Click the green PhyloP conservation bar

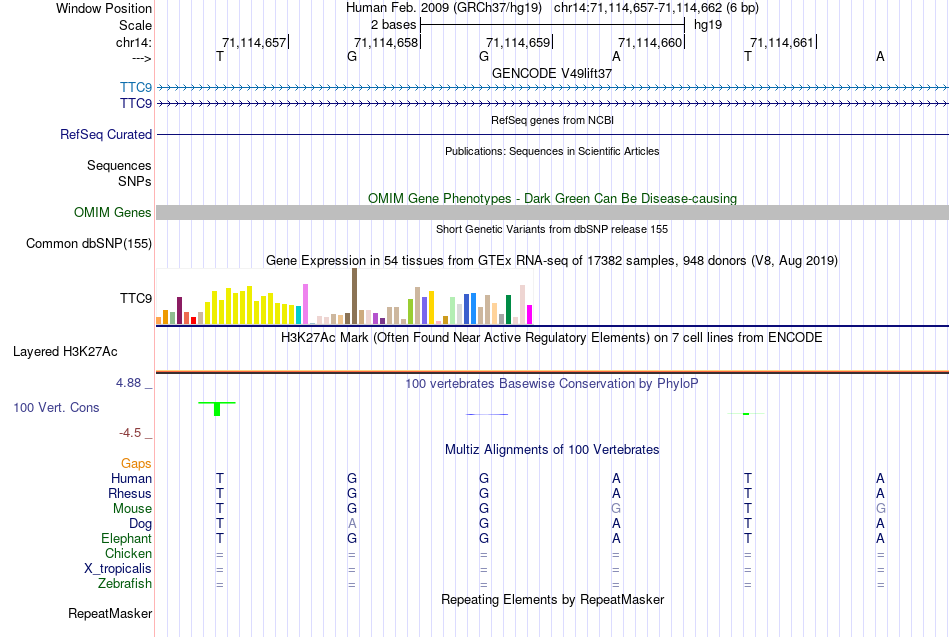coord(217,409)
